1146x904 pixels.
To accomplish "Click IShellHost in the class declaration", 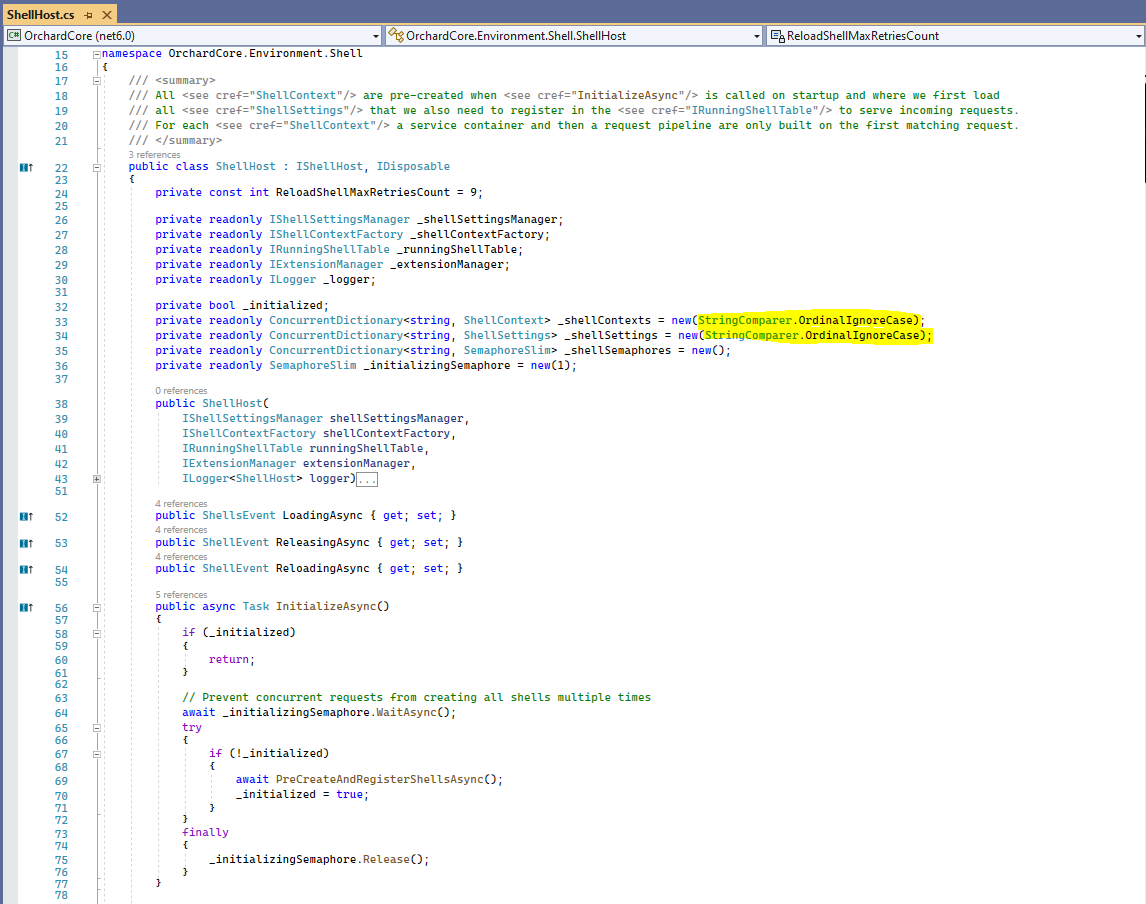I will click(x=329, y=167).
